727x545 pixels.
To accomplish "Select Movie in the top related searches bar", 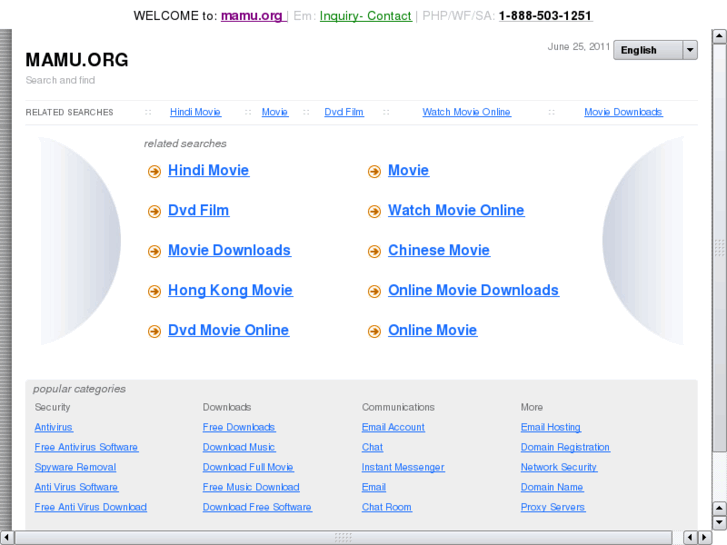I will 275,112.
